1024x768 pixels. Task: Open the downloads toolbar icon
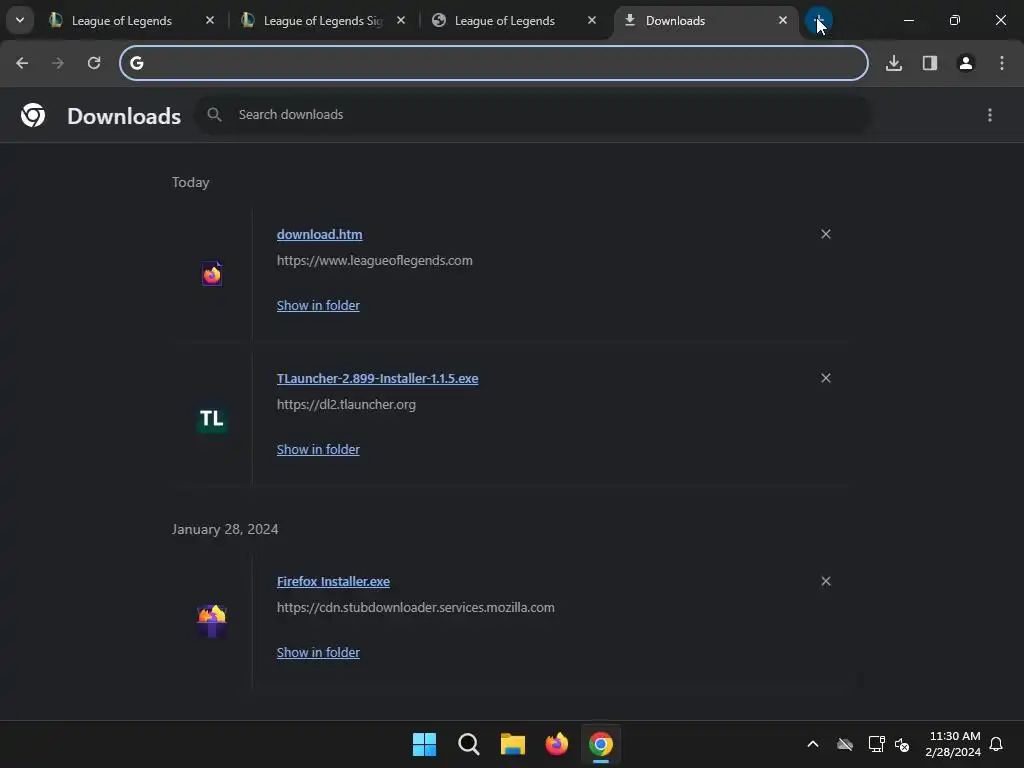pos(894,63)
